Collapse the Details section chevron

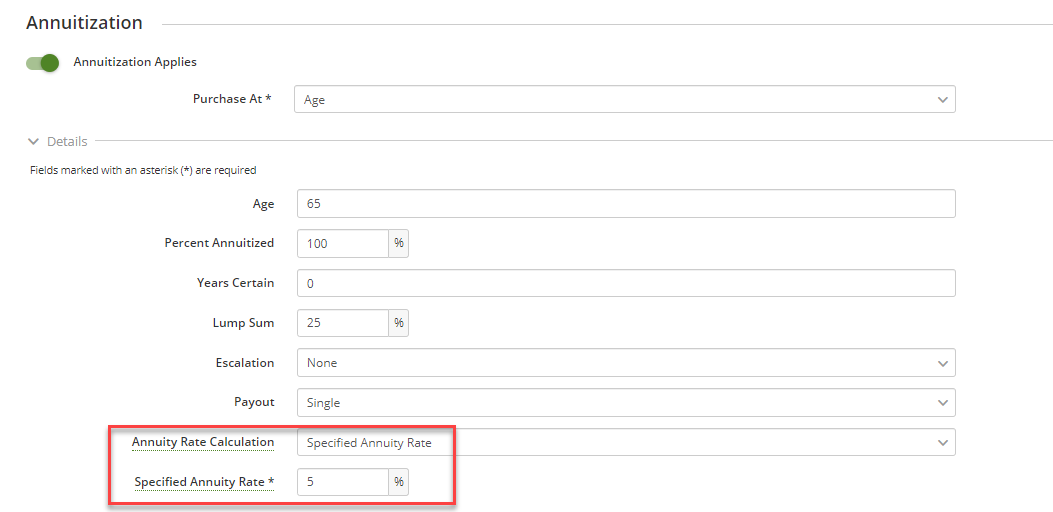[33, 142]
